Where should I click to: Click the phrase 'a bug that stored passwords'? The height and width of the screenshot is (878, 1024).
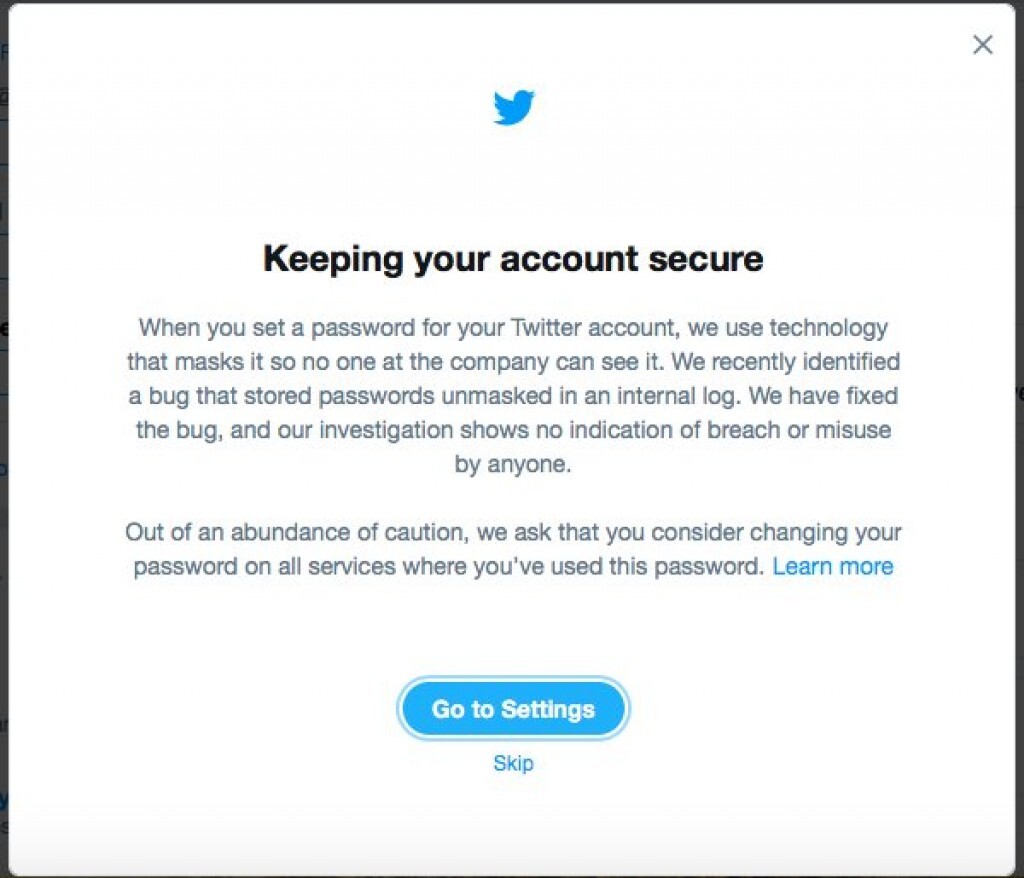coord(281,396)
